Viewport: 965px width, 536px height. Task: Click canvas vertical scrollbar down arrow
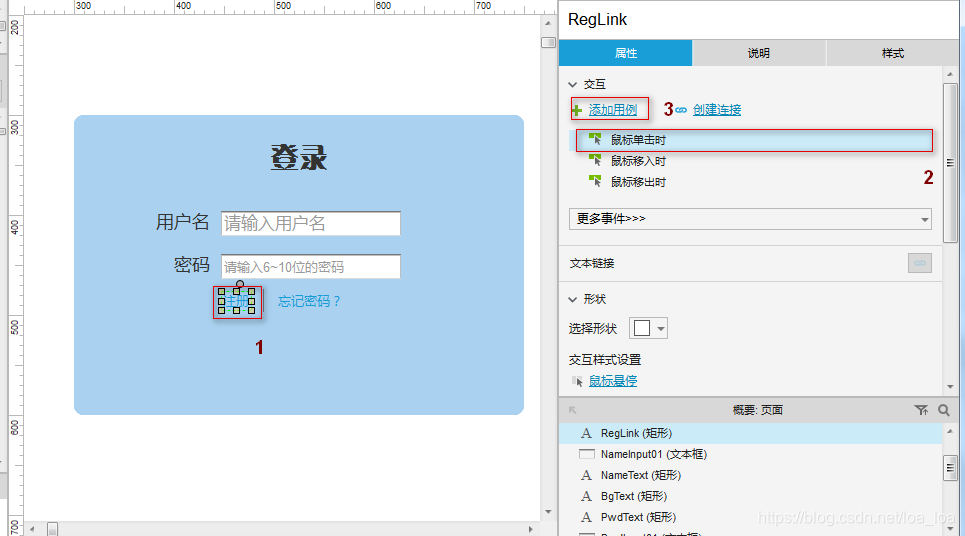click(x=548, y=512)
